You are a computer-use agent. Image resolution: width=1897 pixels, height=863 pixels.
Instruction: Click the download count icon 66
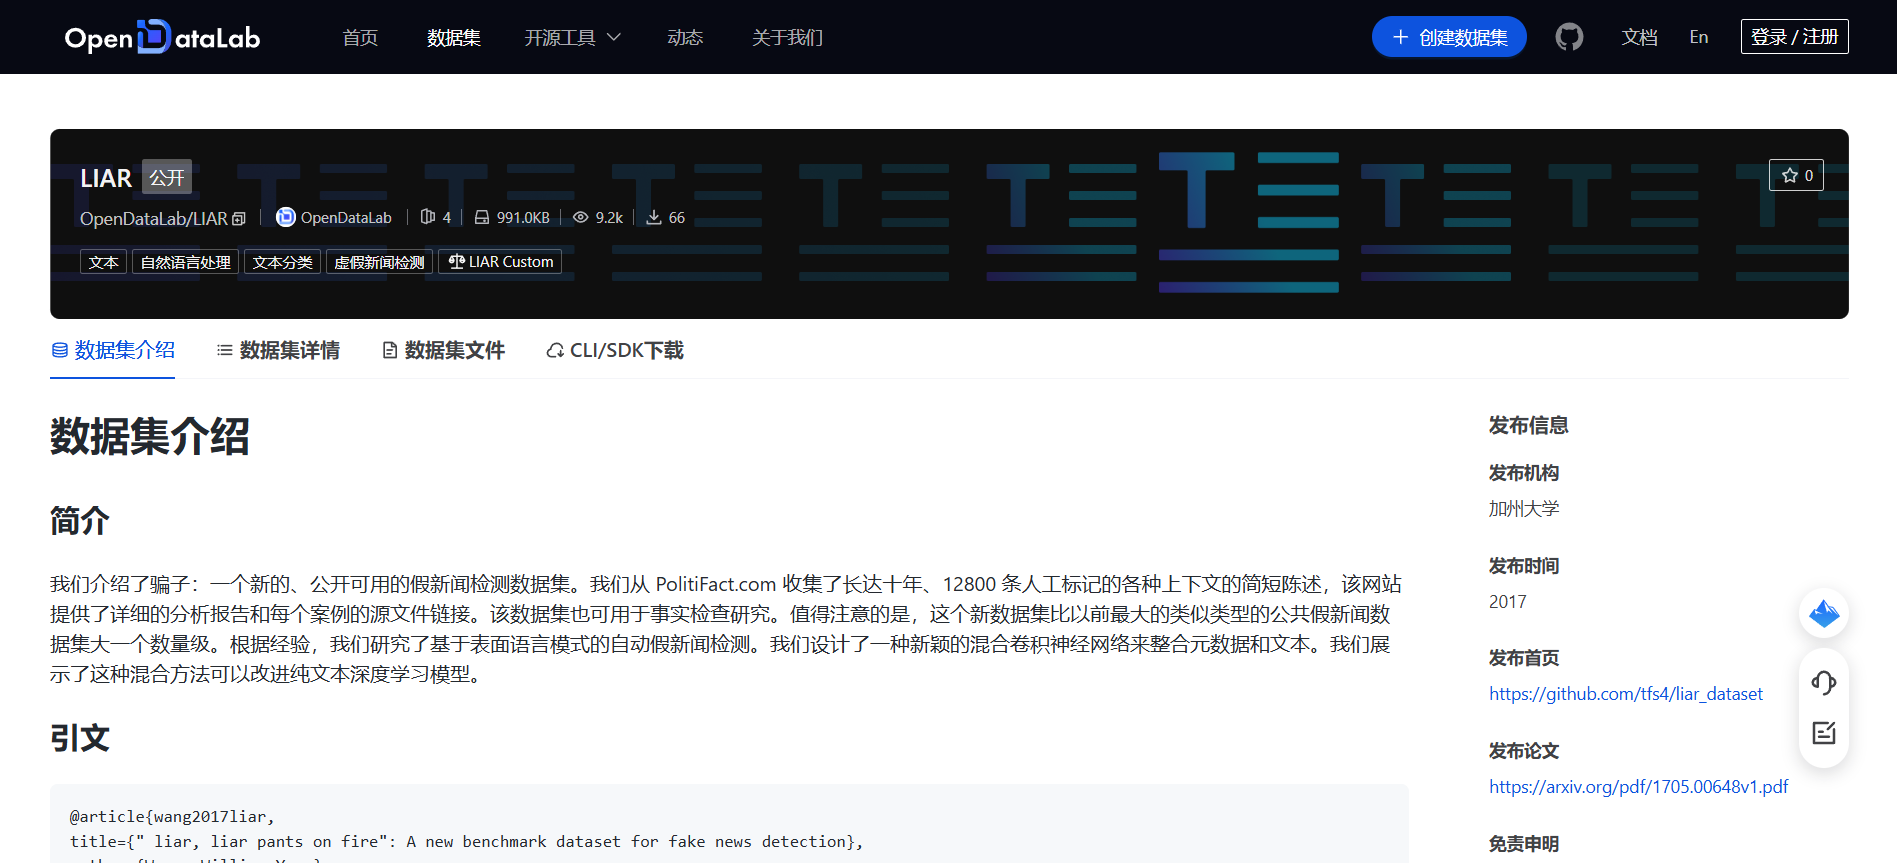pos(654,217)
